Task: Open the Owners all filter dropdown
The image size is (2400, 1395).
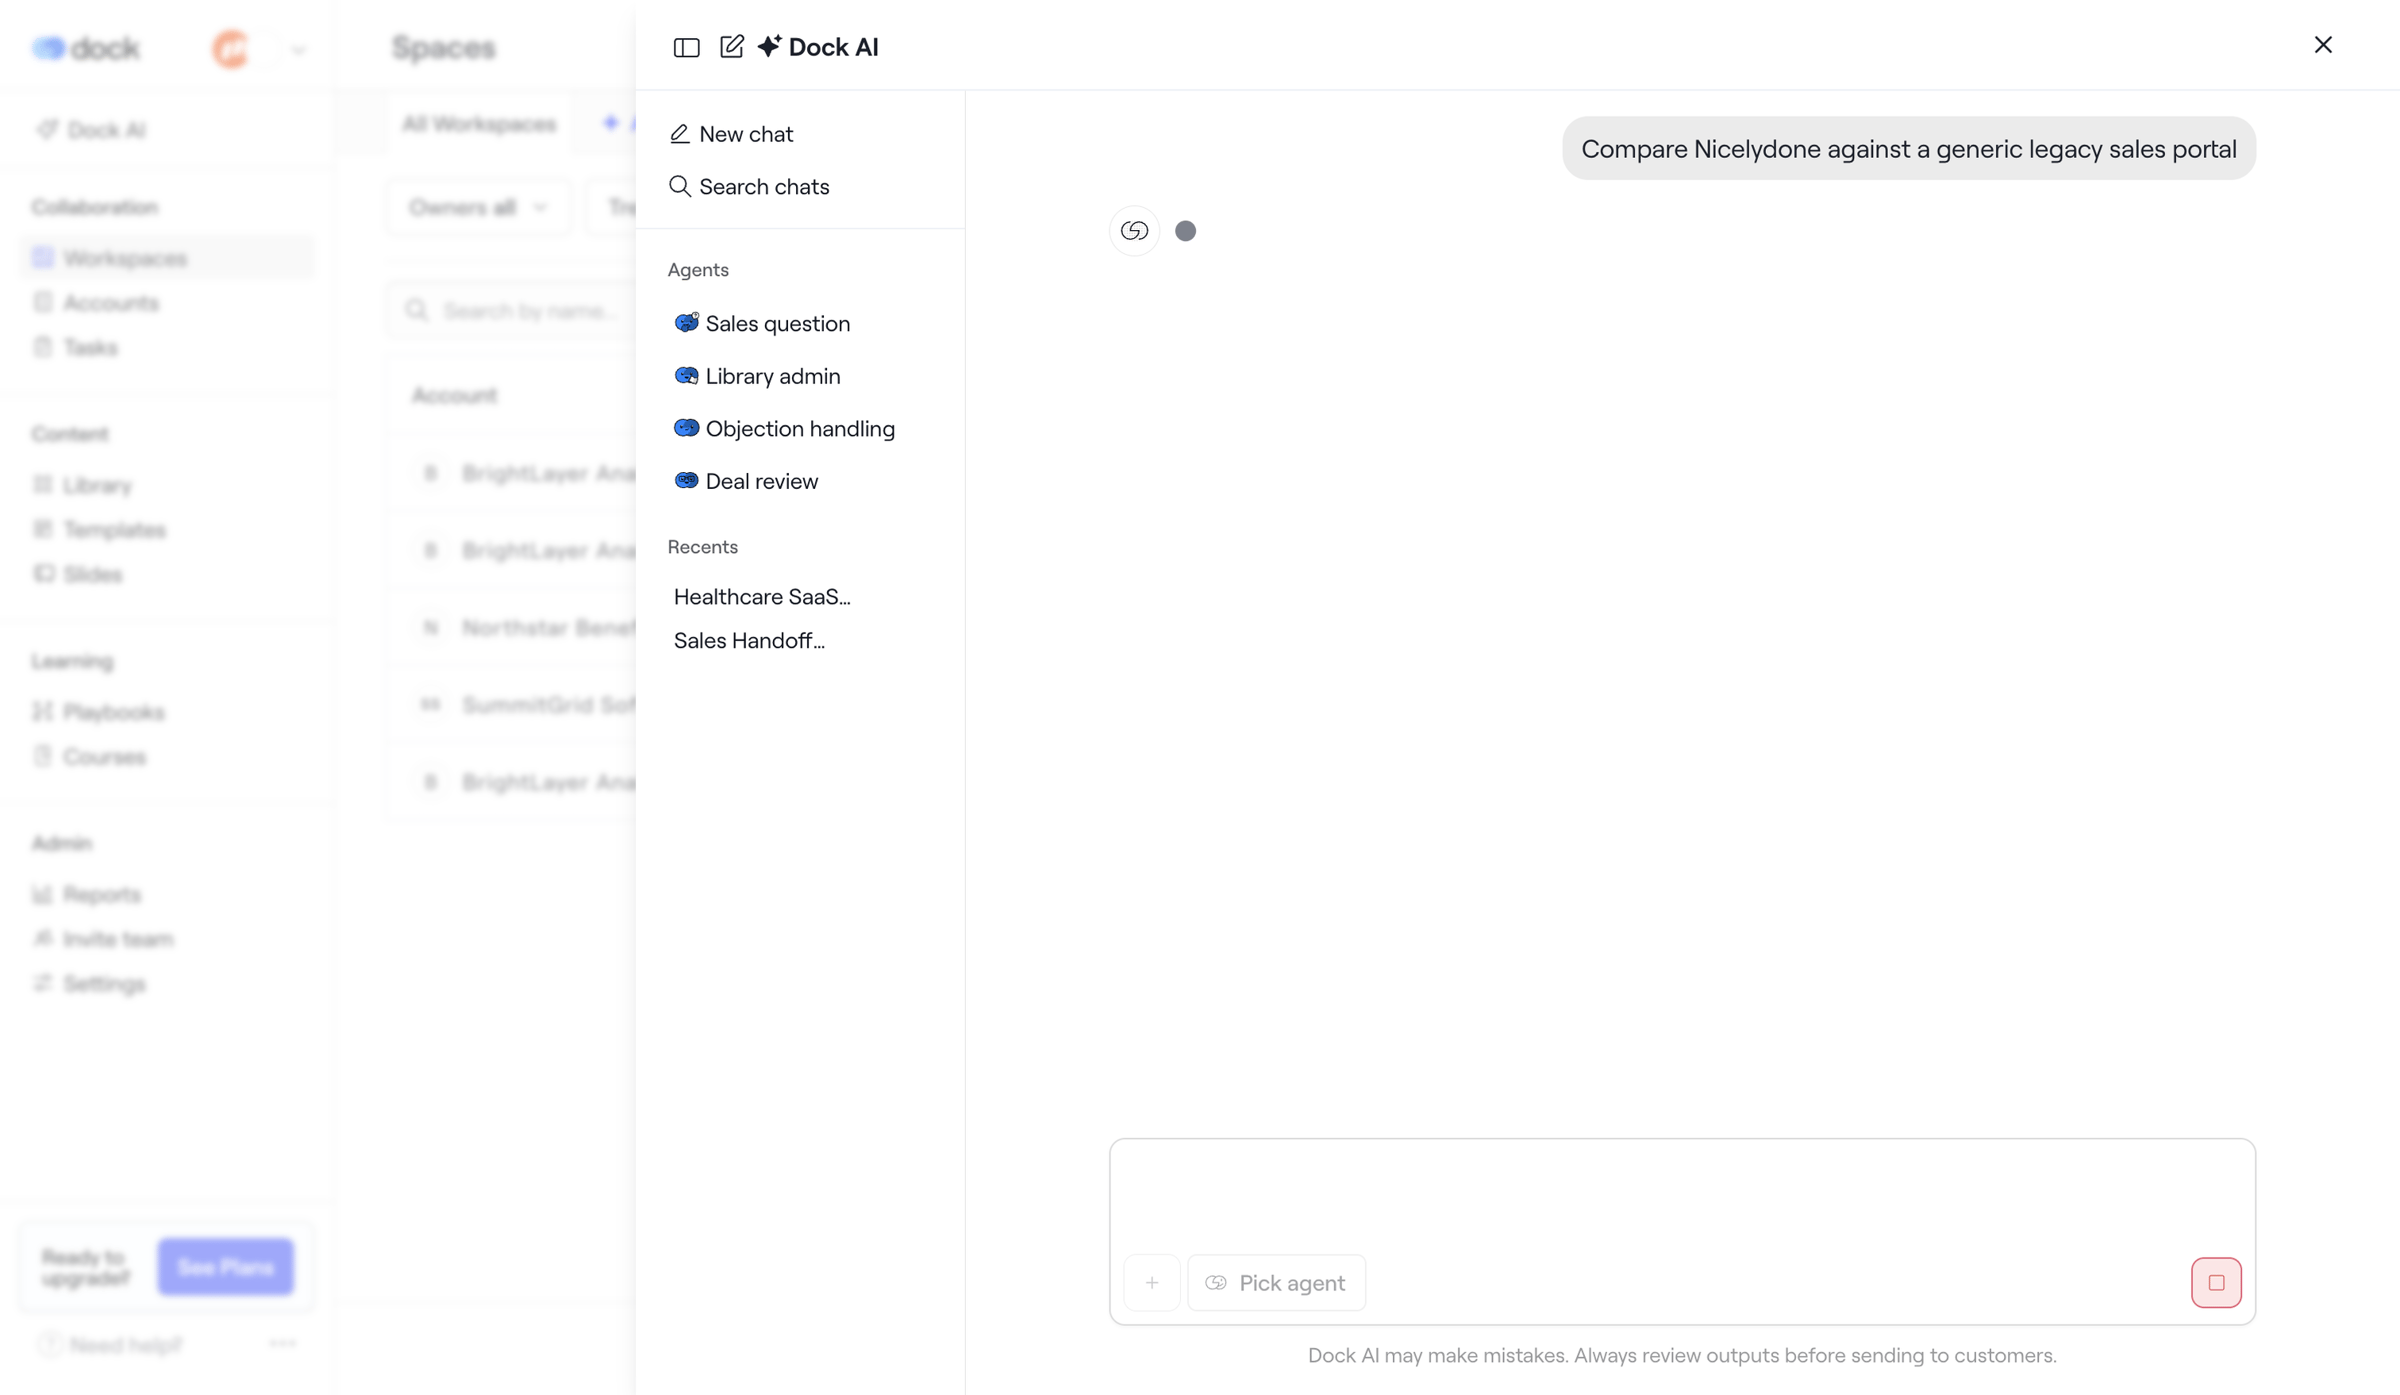Action: pos(479,207)
